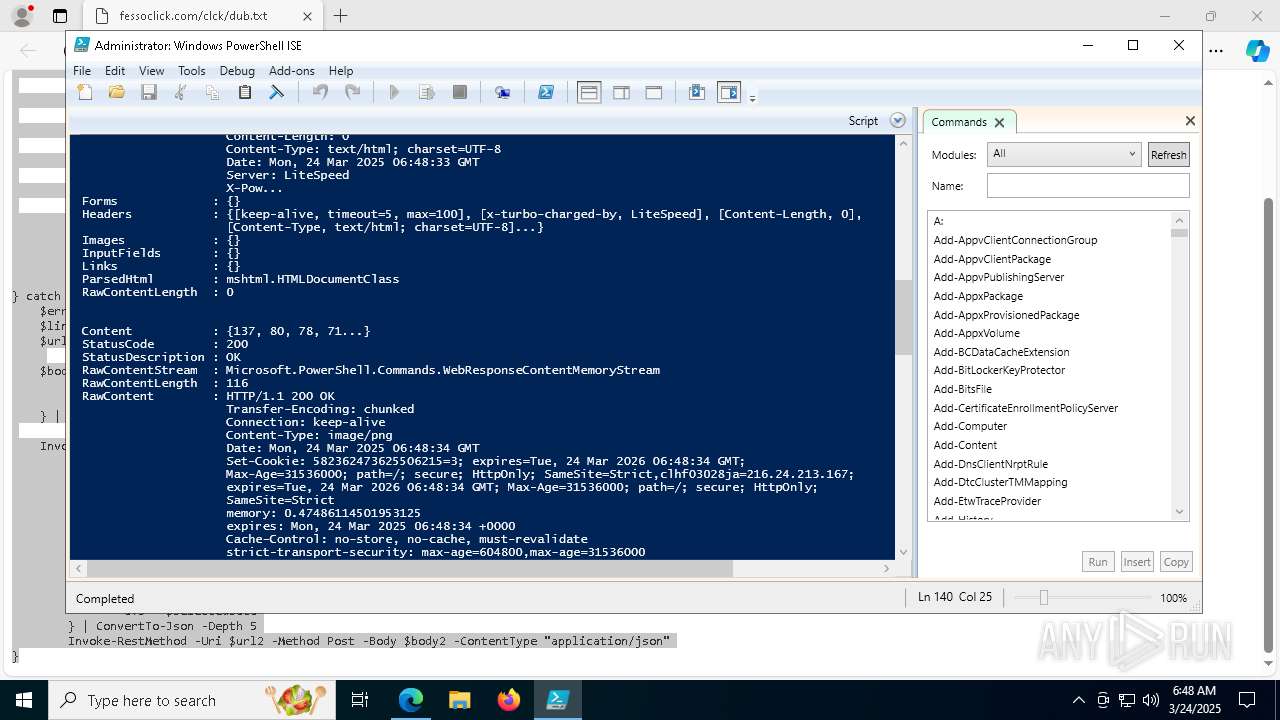Select Add-BCDataCacheExtension command
The width and height of the screenshot is (1280, 720).
click(x=1001, y=352)
